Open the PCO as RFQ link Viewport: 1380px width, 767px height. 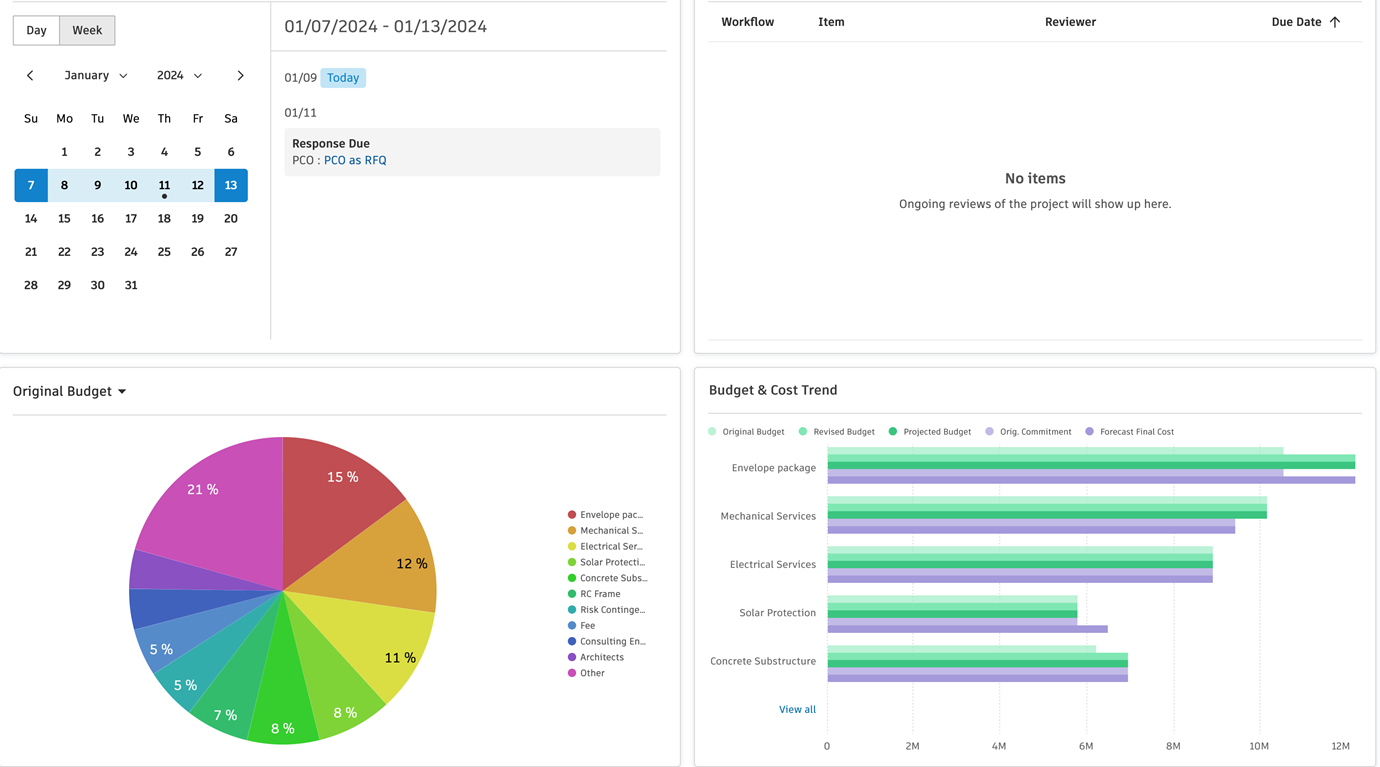click(355, 160)
